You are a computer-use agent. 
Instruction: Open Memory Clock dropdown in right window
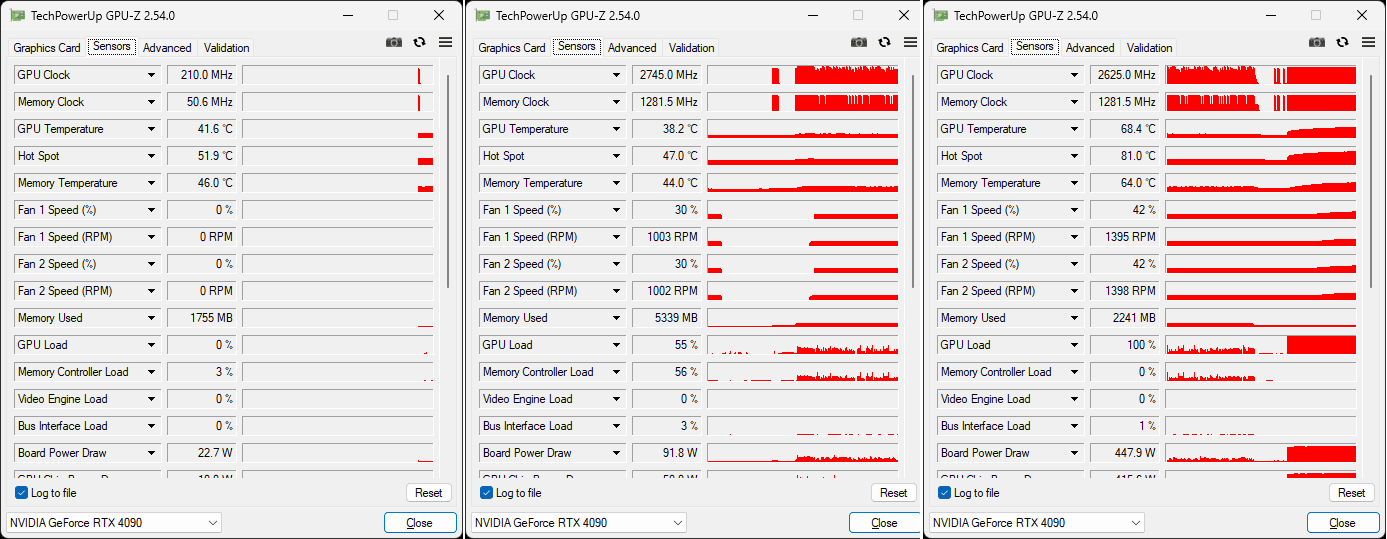[1075, 102]
